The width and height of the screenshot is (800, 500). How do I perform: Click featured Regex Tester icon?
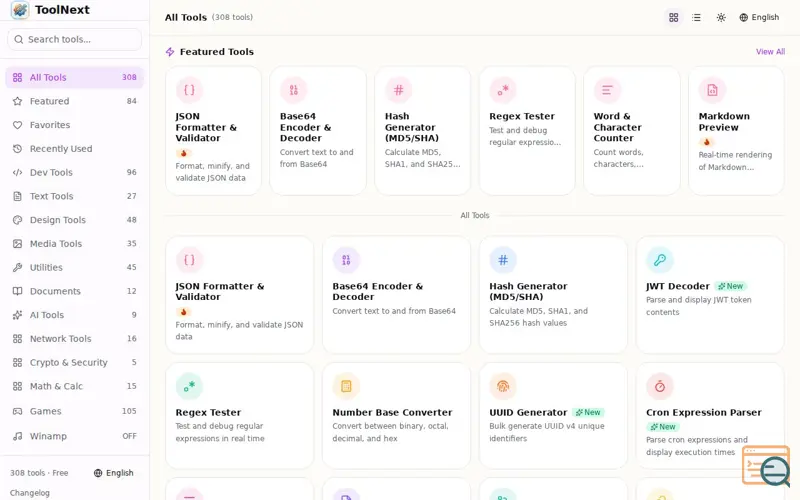click(503, 90)
